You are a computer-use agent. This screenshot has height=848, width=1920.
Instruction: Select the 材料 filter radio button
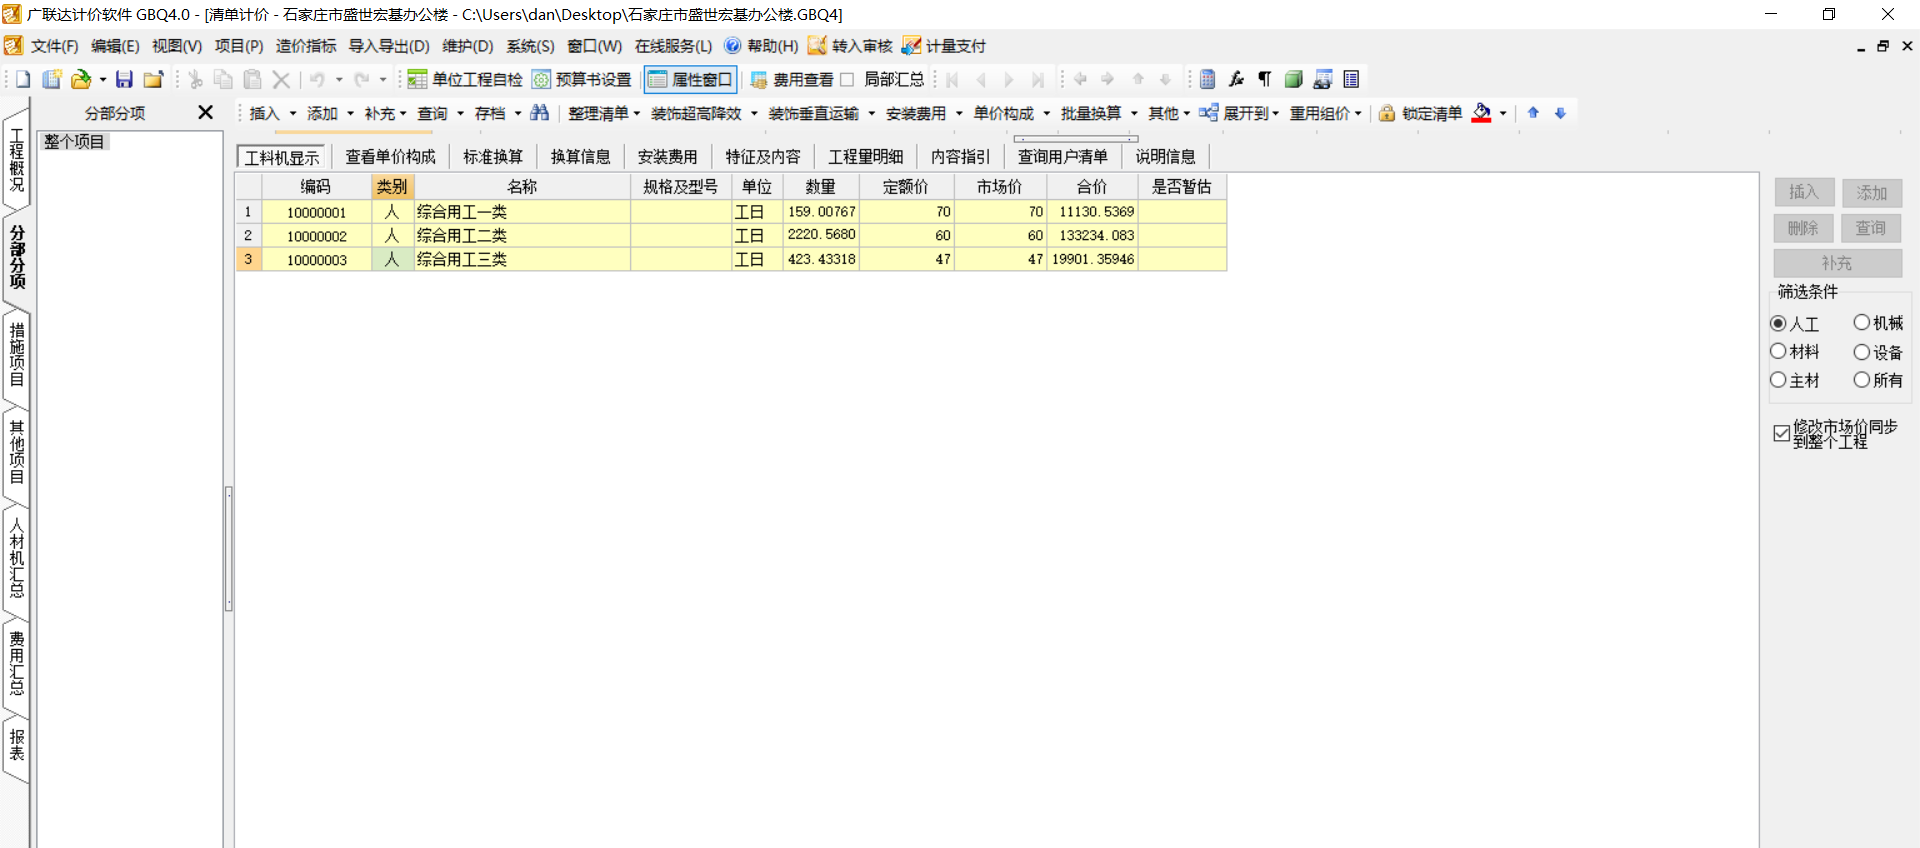click(x=1778, y=351)
